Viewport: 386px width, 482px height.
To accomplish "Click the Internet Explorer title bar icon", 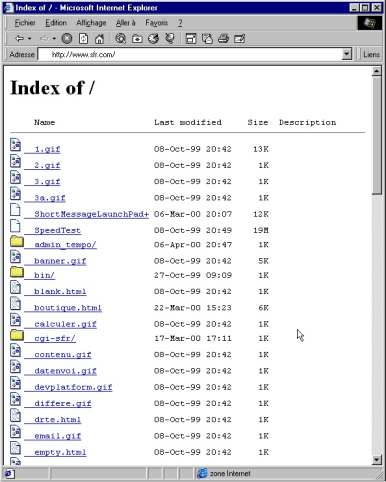I will click(8, 7).
